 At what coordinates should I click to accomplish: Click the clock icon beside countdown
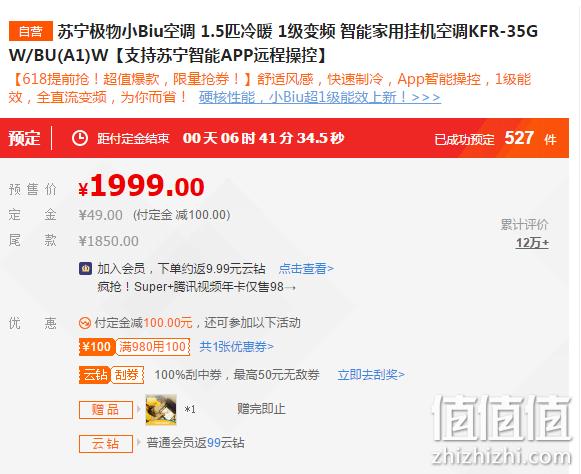point(80,138)
